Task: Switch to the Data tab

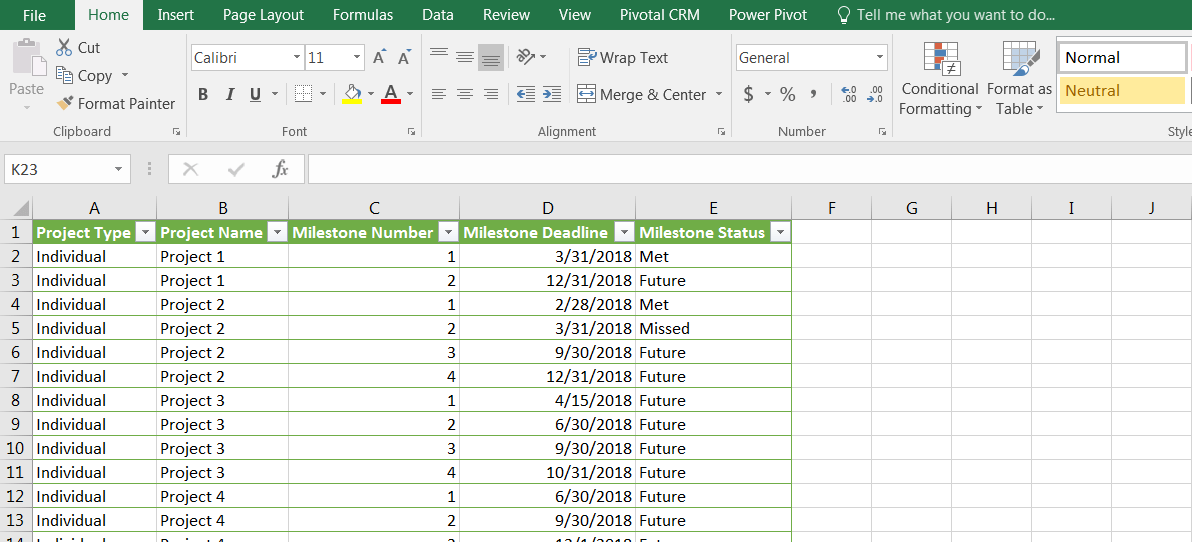Action: pos(438,14)
